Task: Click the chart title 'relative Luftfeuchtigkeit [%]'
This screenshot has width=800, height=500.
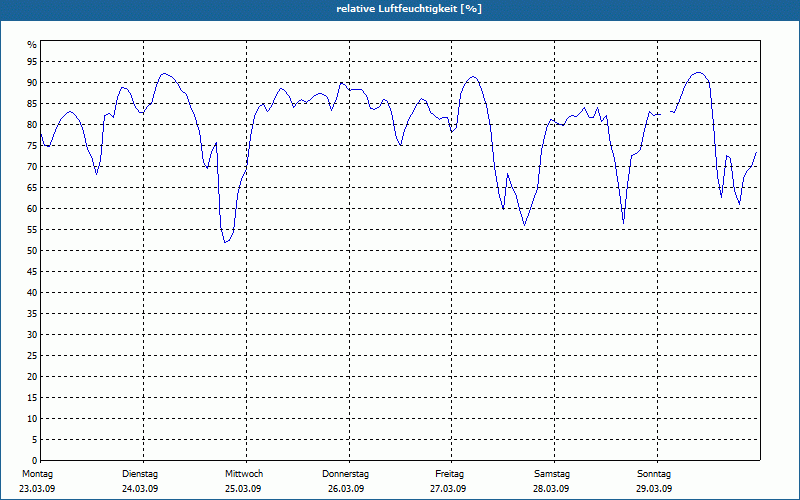Action: click(x=409, y=9)
